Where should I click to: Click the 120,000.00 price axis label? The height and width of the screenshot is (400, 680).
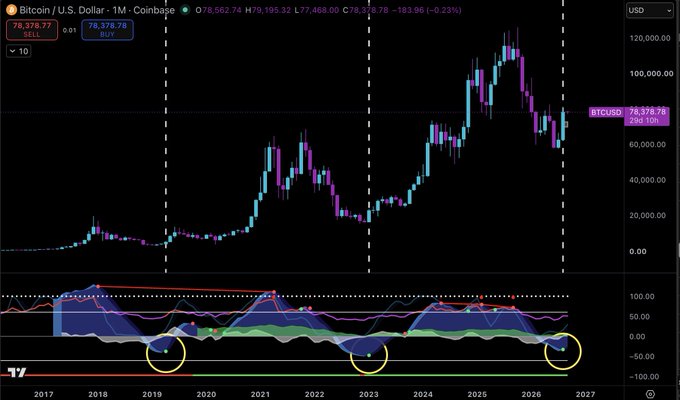[650, 38]
